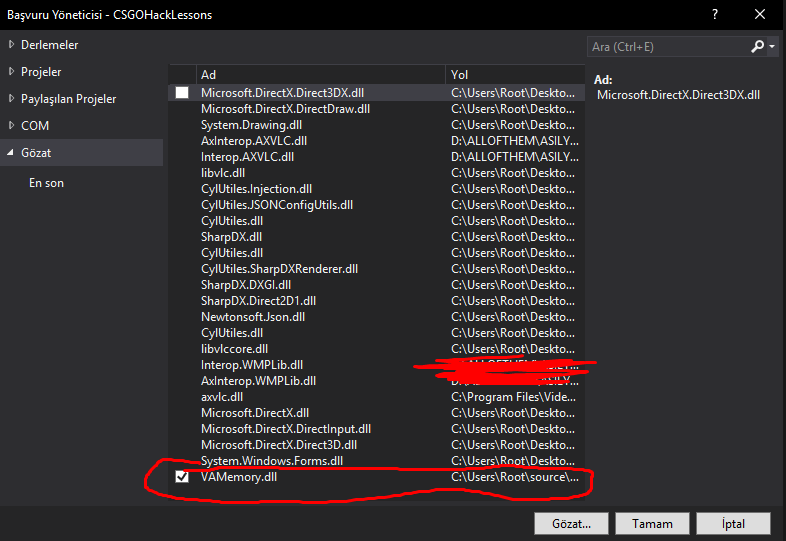The image size is (786, 541).
Task: Expand the COM arrow
Action: tap(11, 125)
